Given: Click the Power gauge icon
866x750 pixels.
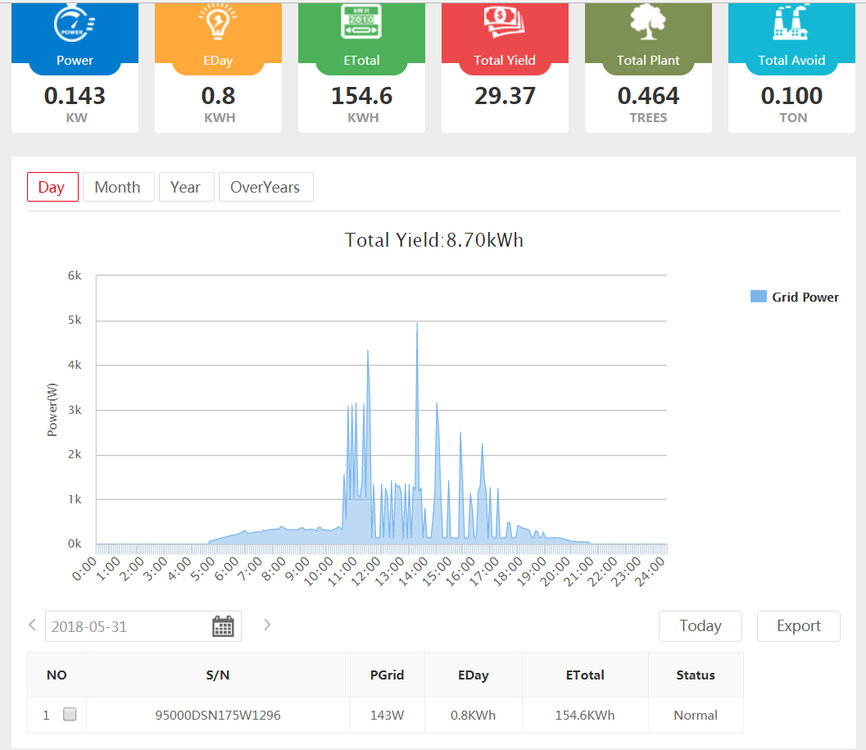Looking at the screenshot, I should 74,23.
